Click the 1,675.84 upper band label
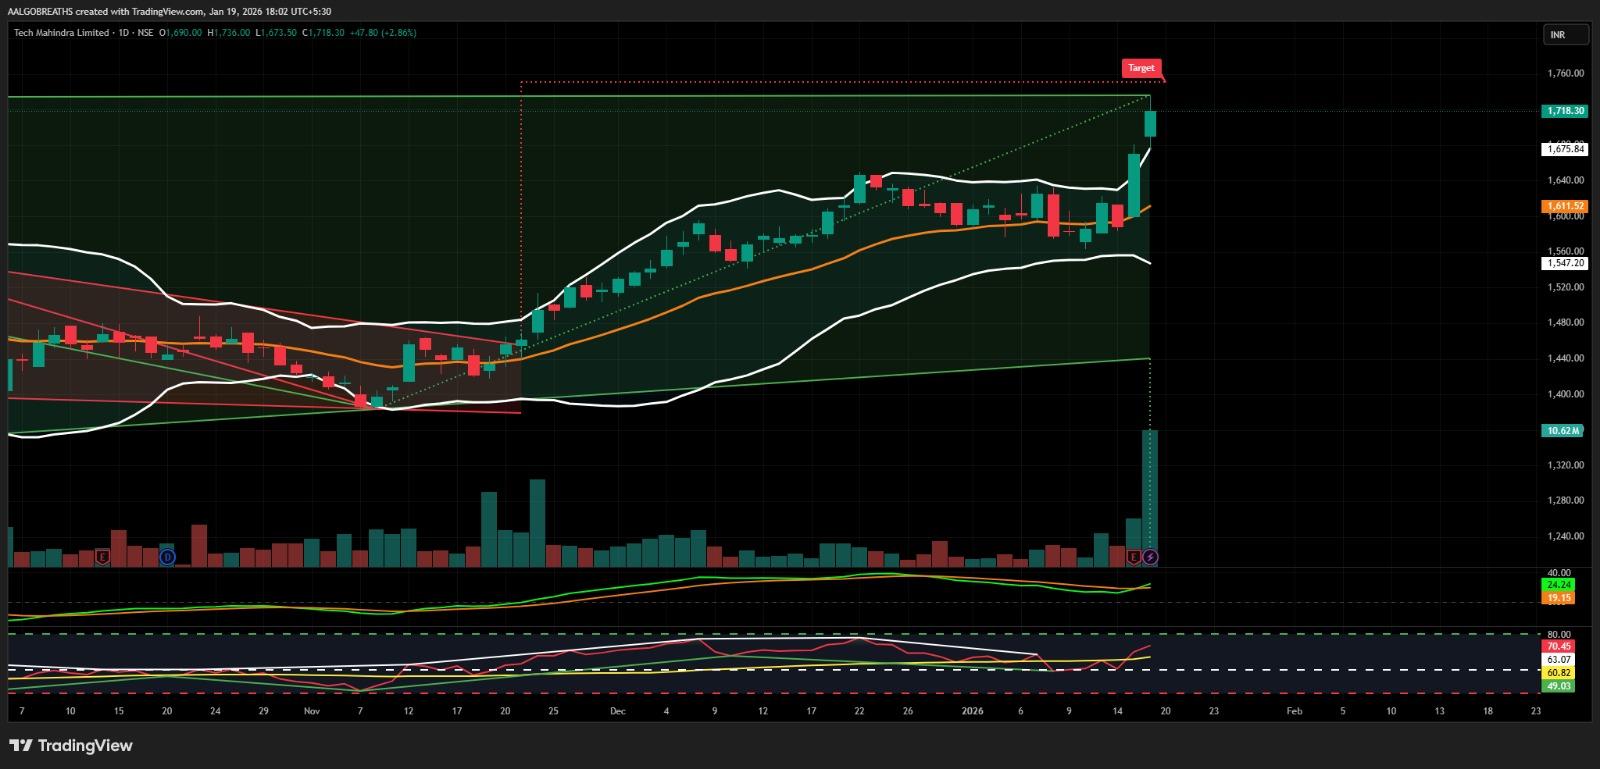Viewport: 1600px width, 769px height. (x=1564, y=149)
